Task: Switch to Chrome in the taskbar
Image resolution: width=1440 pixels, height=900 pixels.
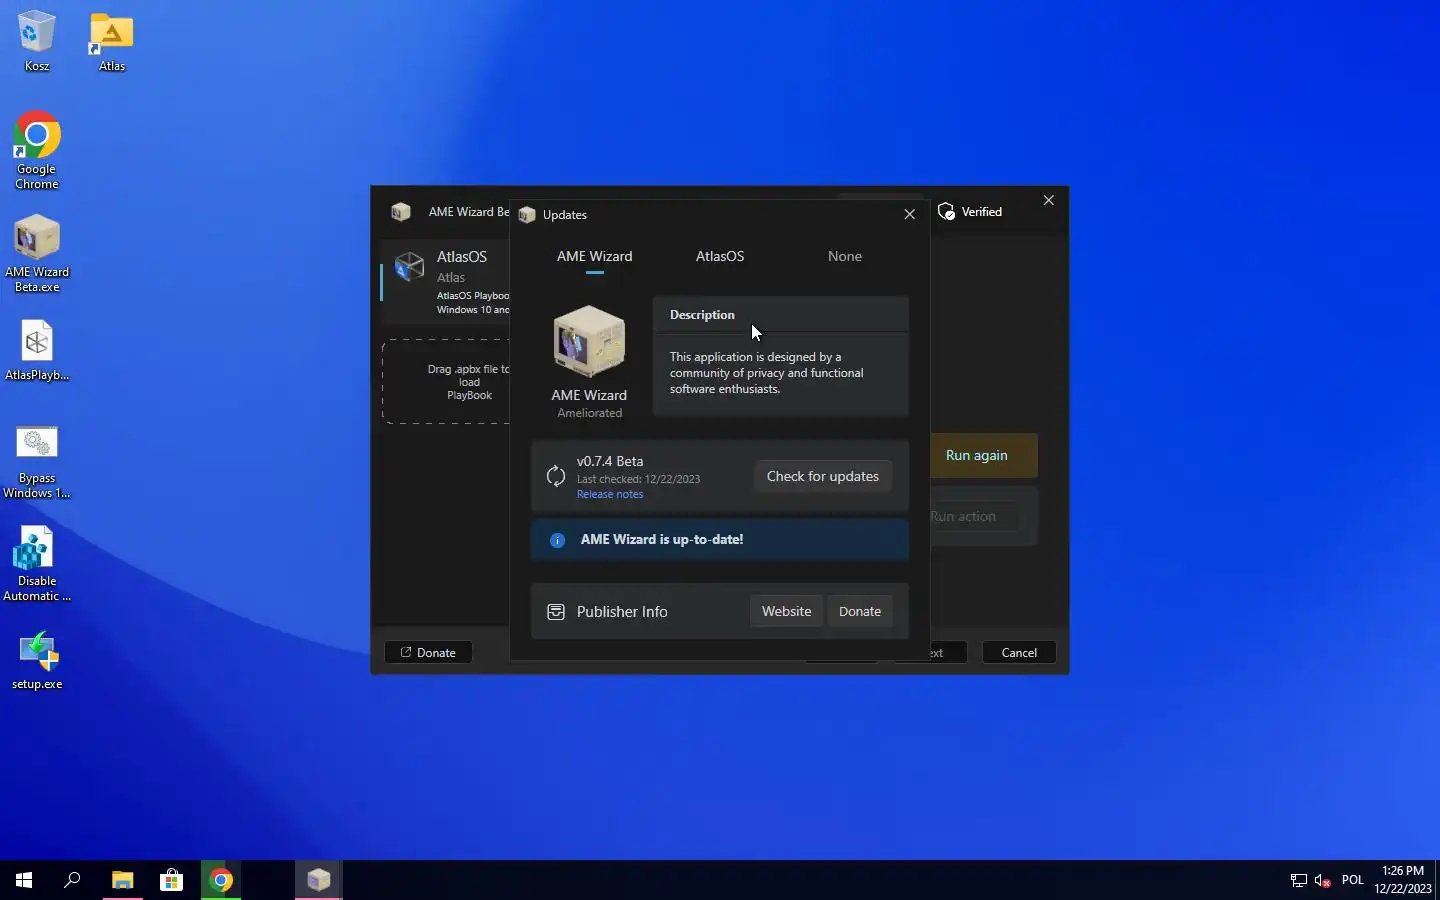Action: click(221, 880)
